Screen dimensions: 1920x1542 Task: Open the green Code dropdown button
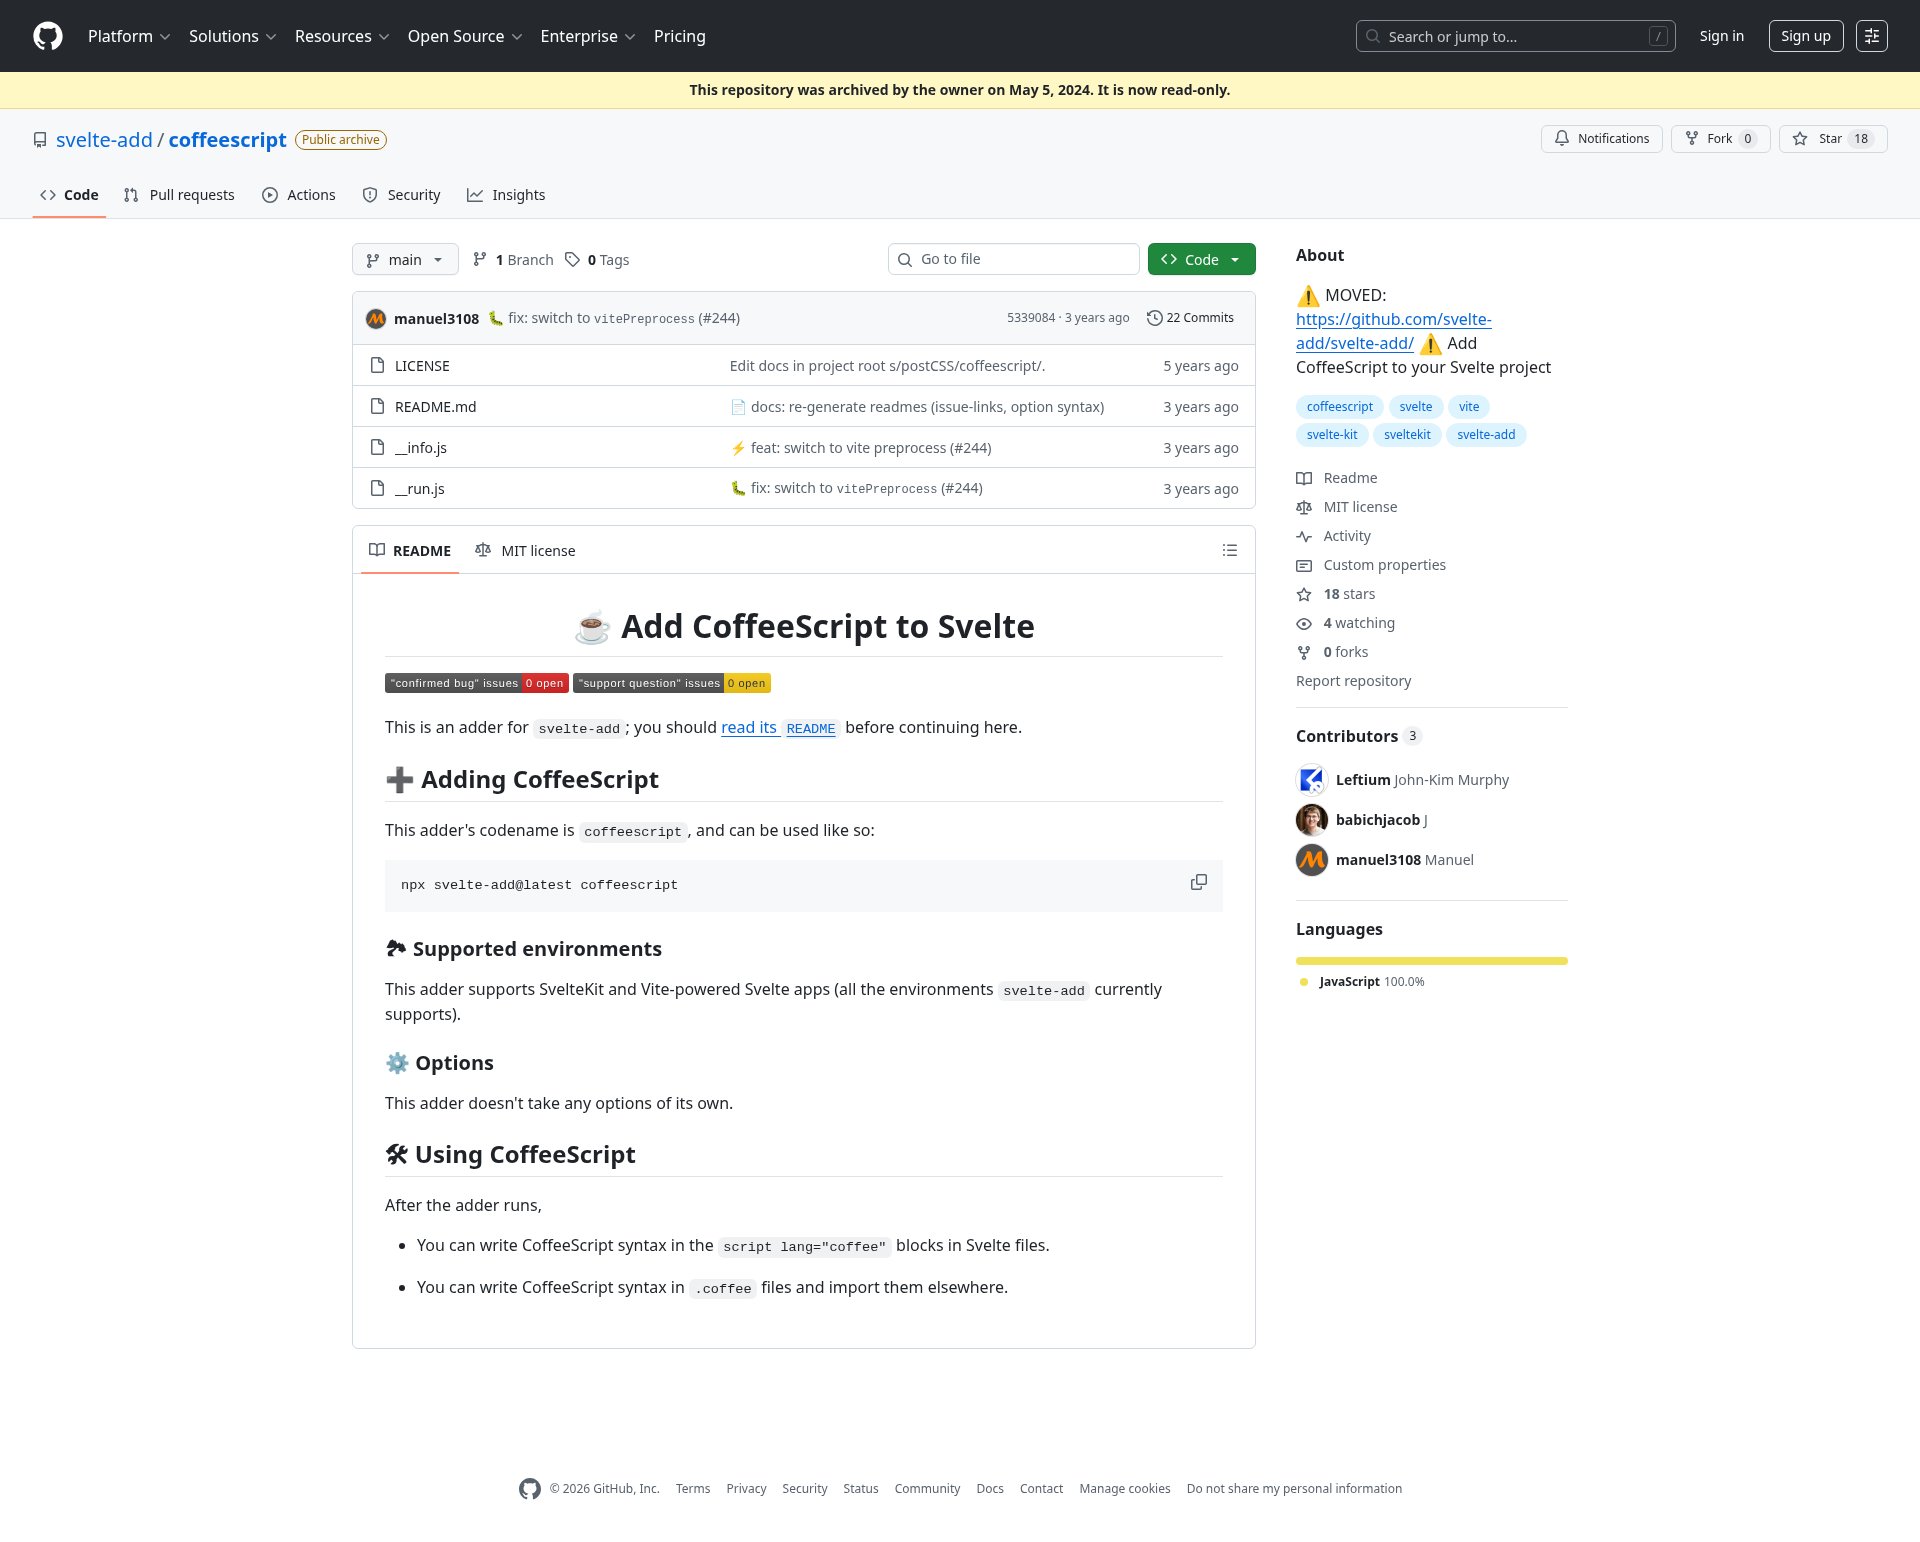click(1201, 259)
